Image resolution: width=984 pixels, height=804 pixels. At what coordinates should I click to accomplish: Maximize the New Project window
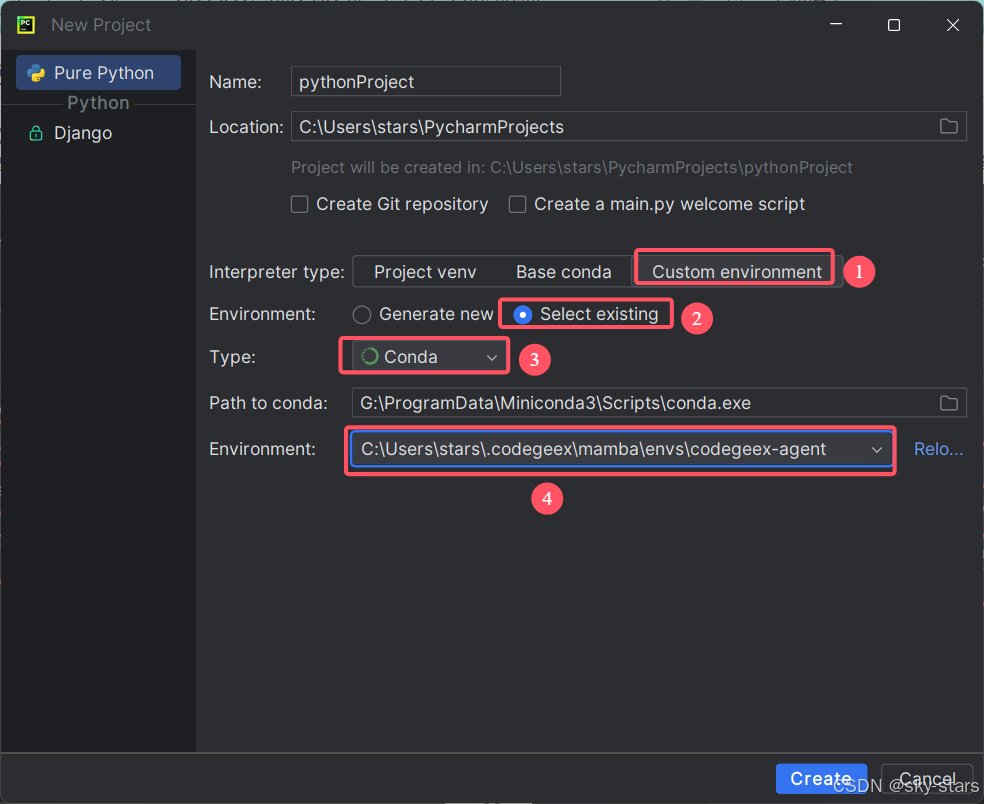click(894, 25)
